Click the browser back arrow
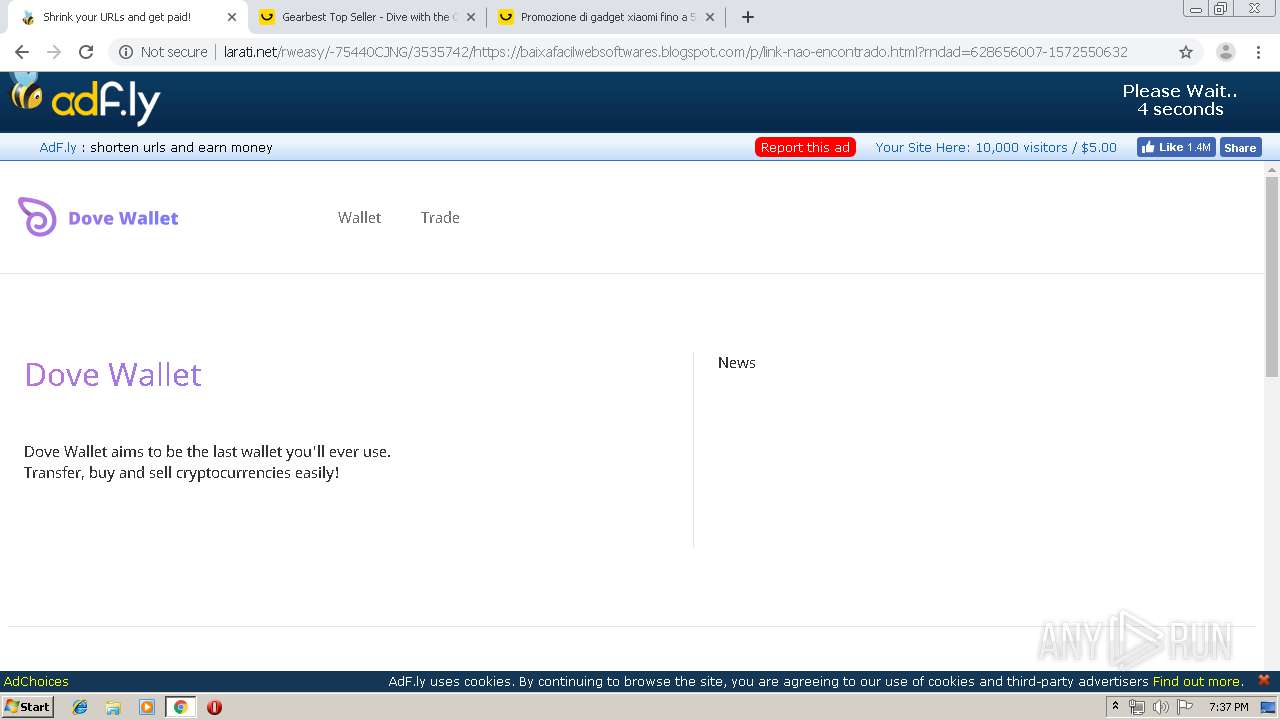The image size is (1280, 720). pyautogui.click(x=22, y=52)
